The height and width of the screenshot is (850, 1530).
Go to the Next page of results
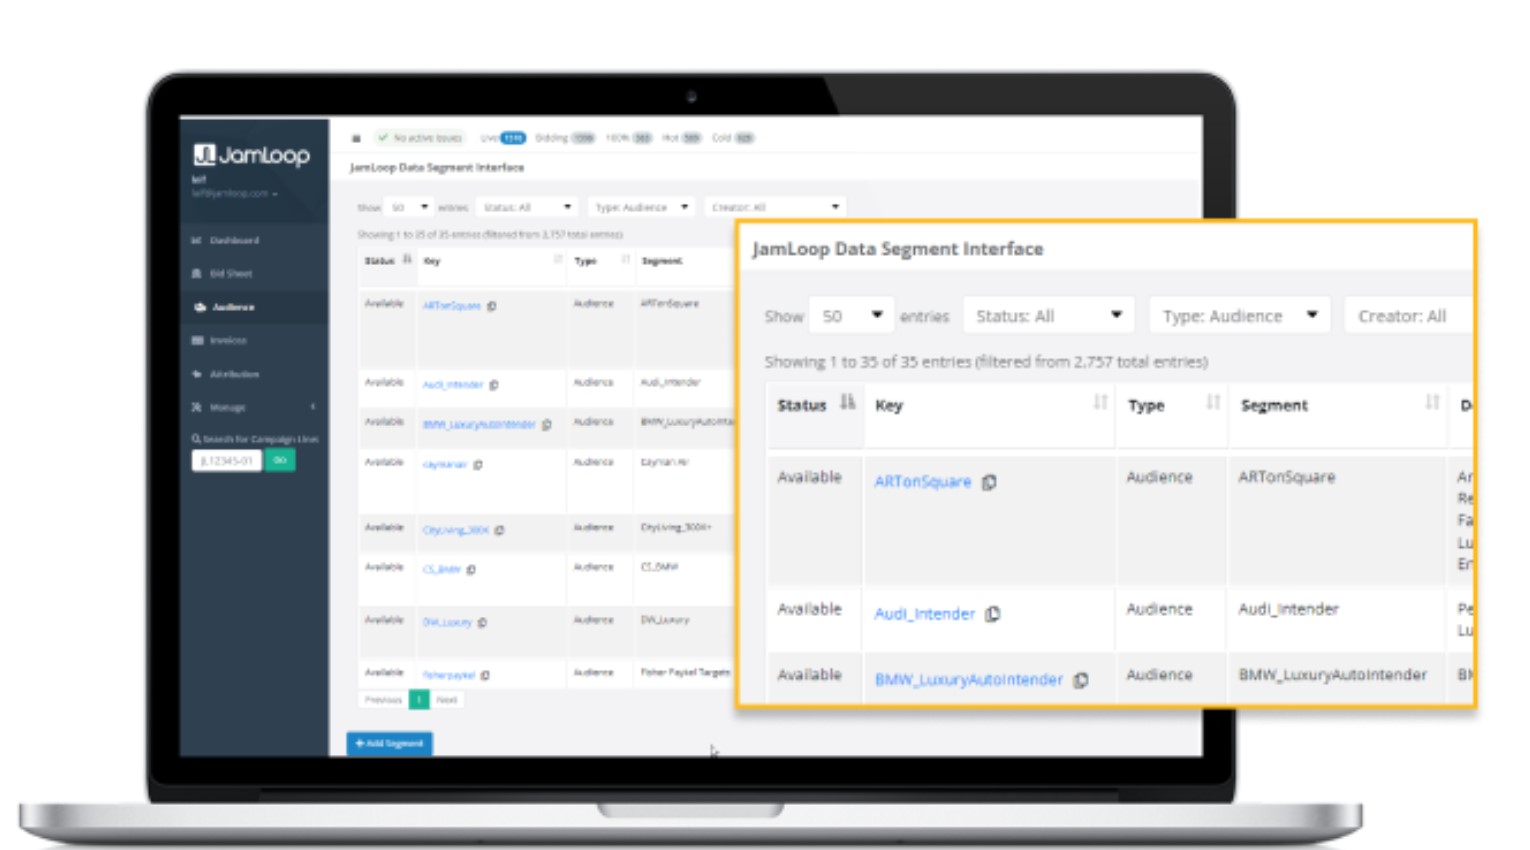tap(446, 699)
